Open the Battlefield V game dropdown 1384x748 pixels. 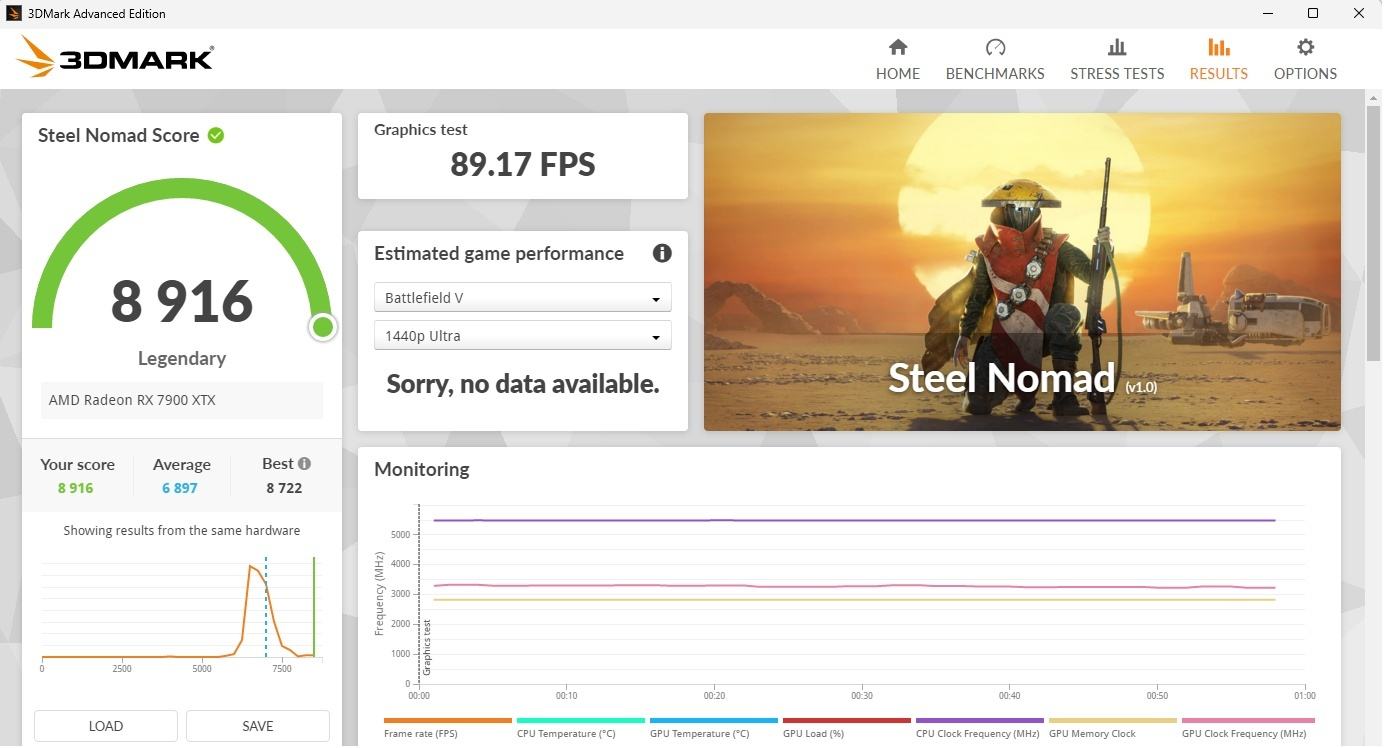522,298
